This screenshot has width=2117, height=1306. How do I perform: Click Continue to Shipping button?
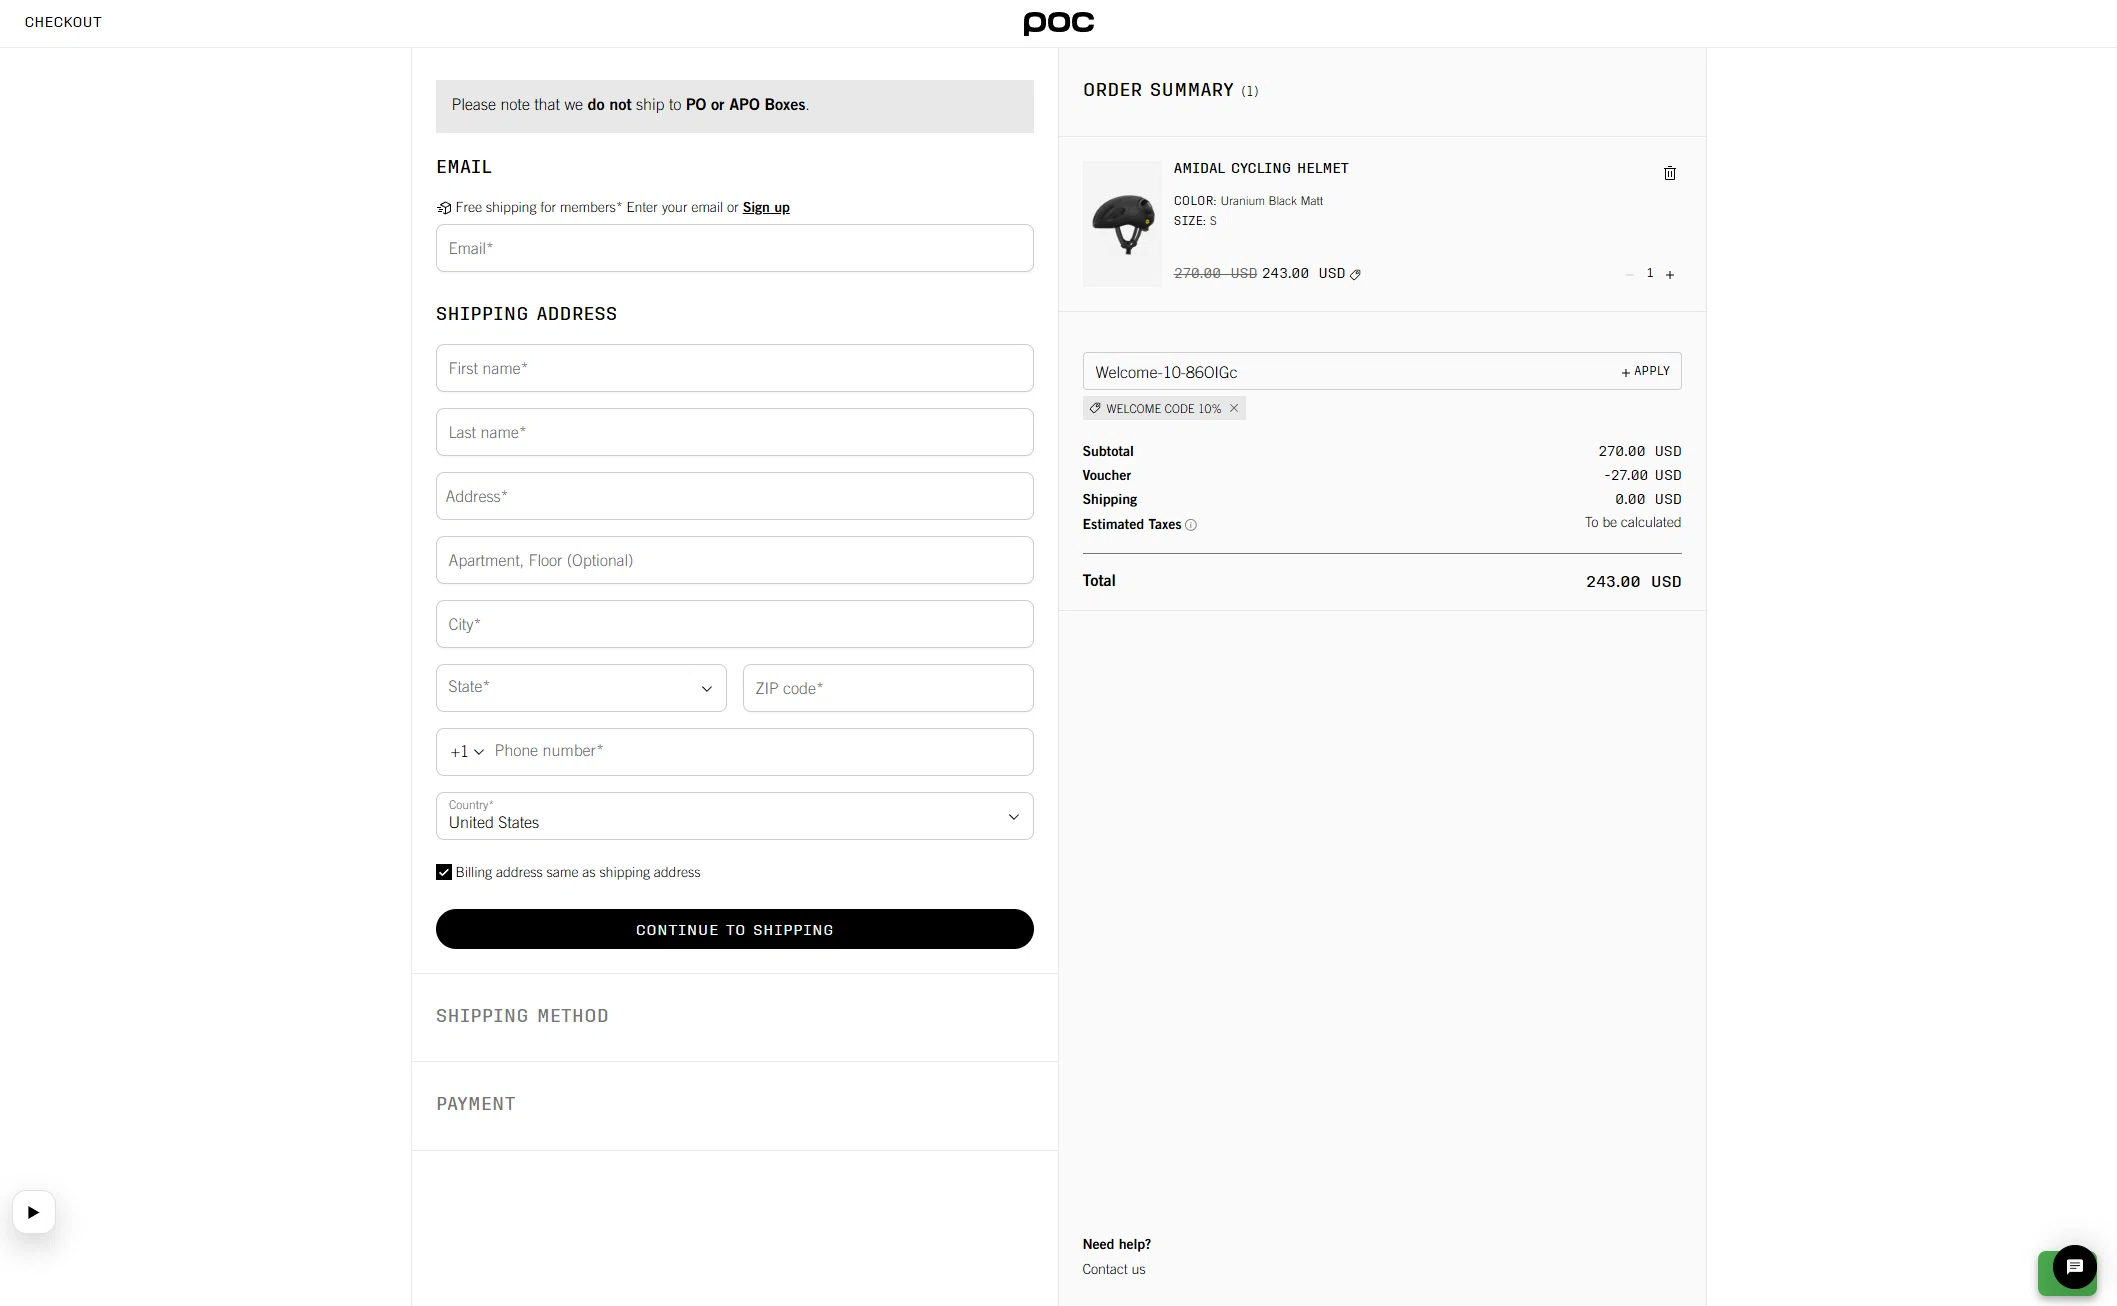pyautogui.click(x=734, y=929)
